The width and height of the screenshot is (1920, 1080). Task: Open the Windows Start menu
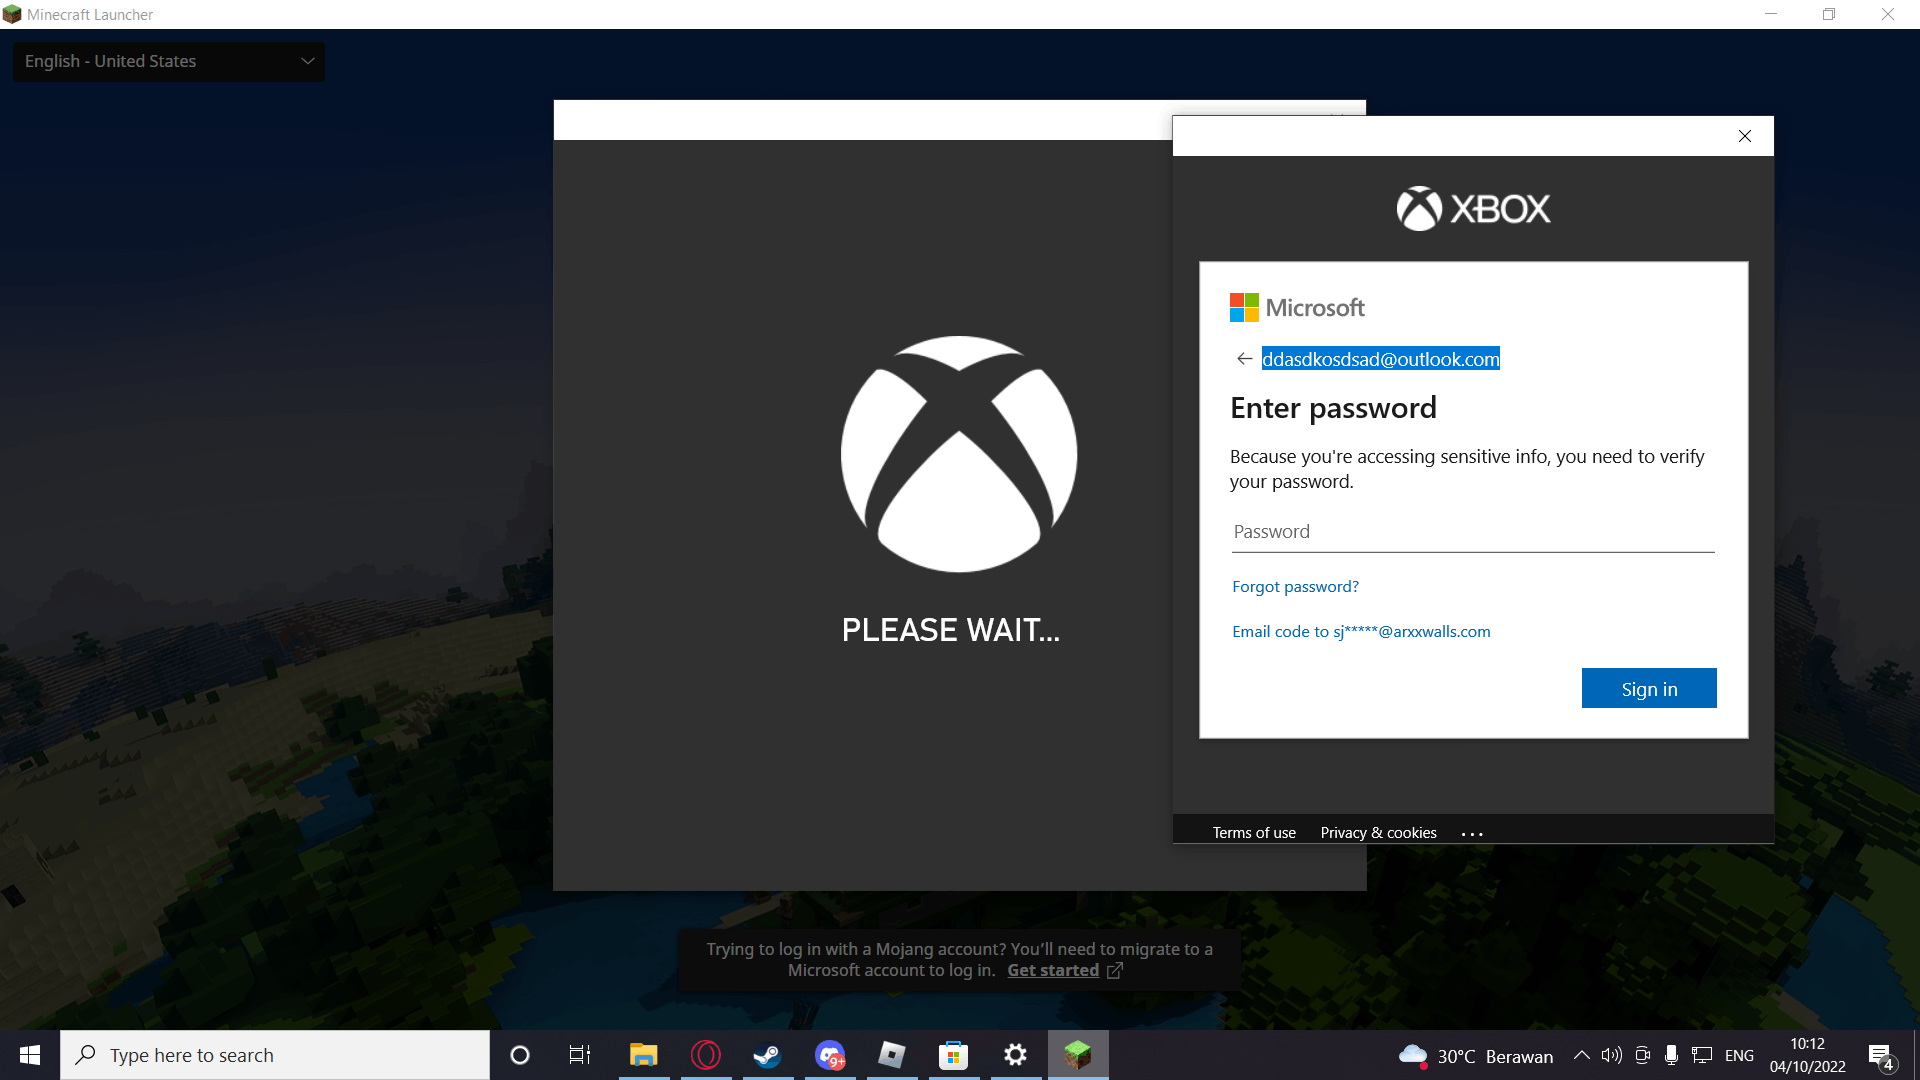coord(30,1055)
